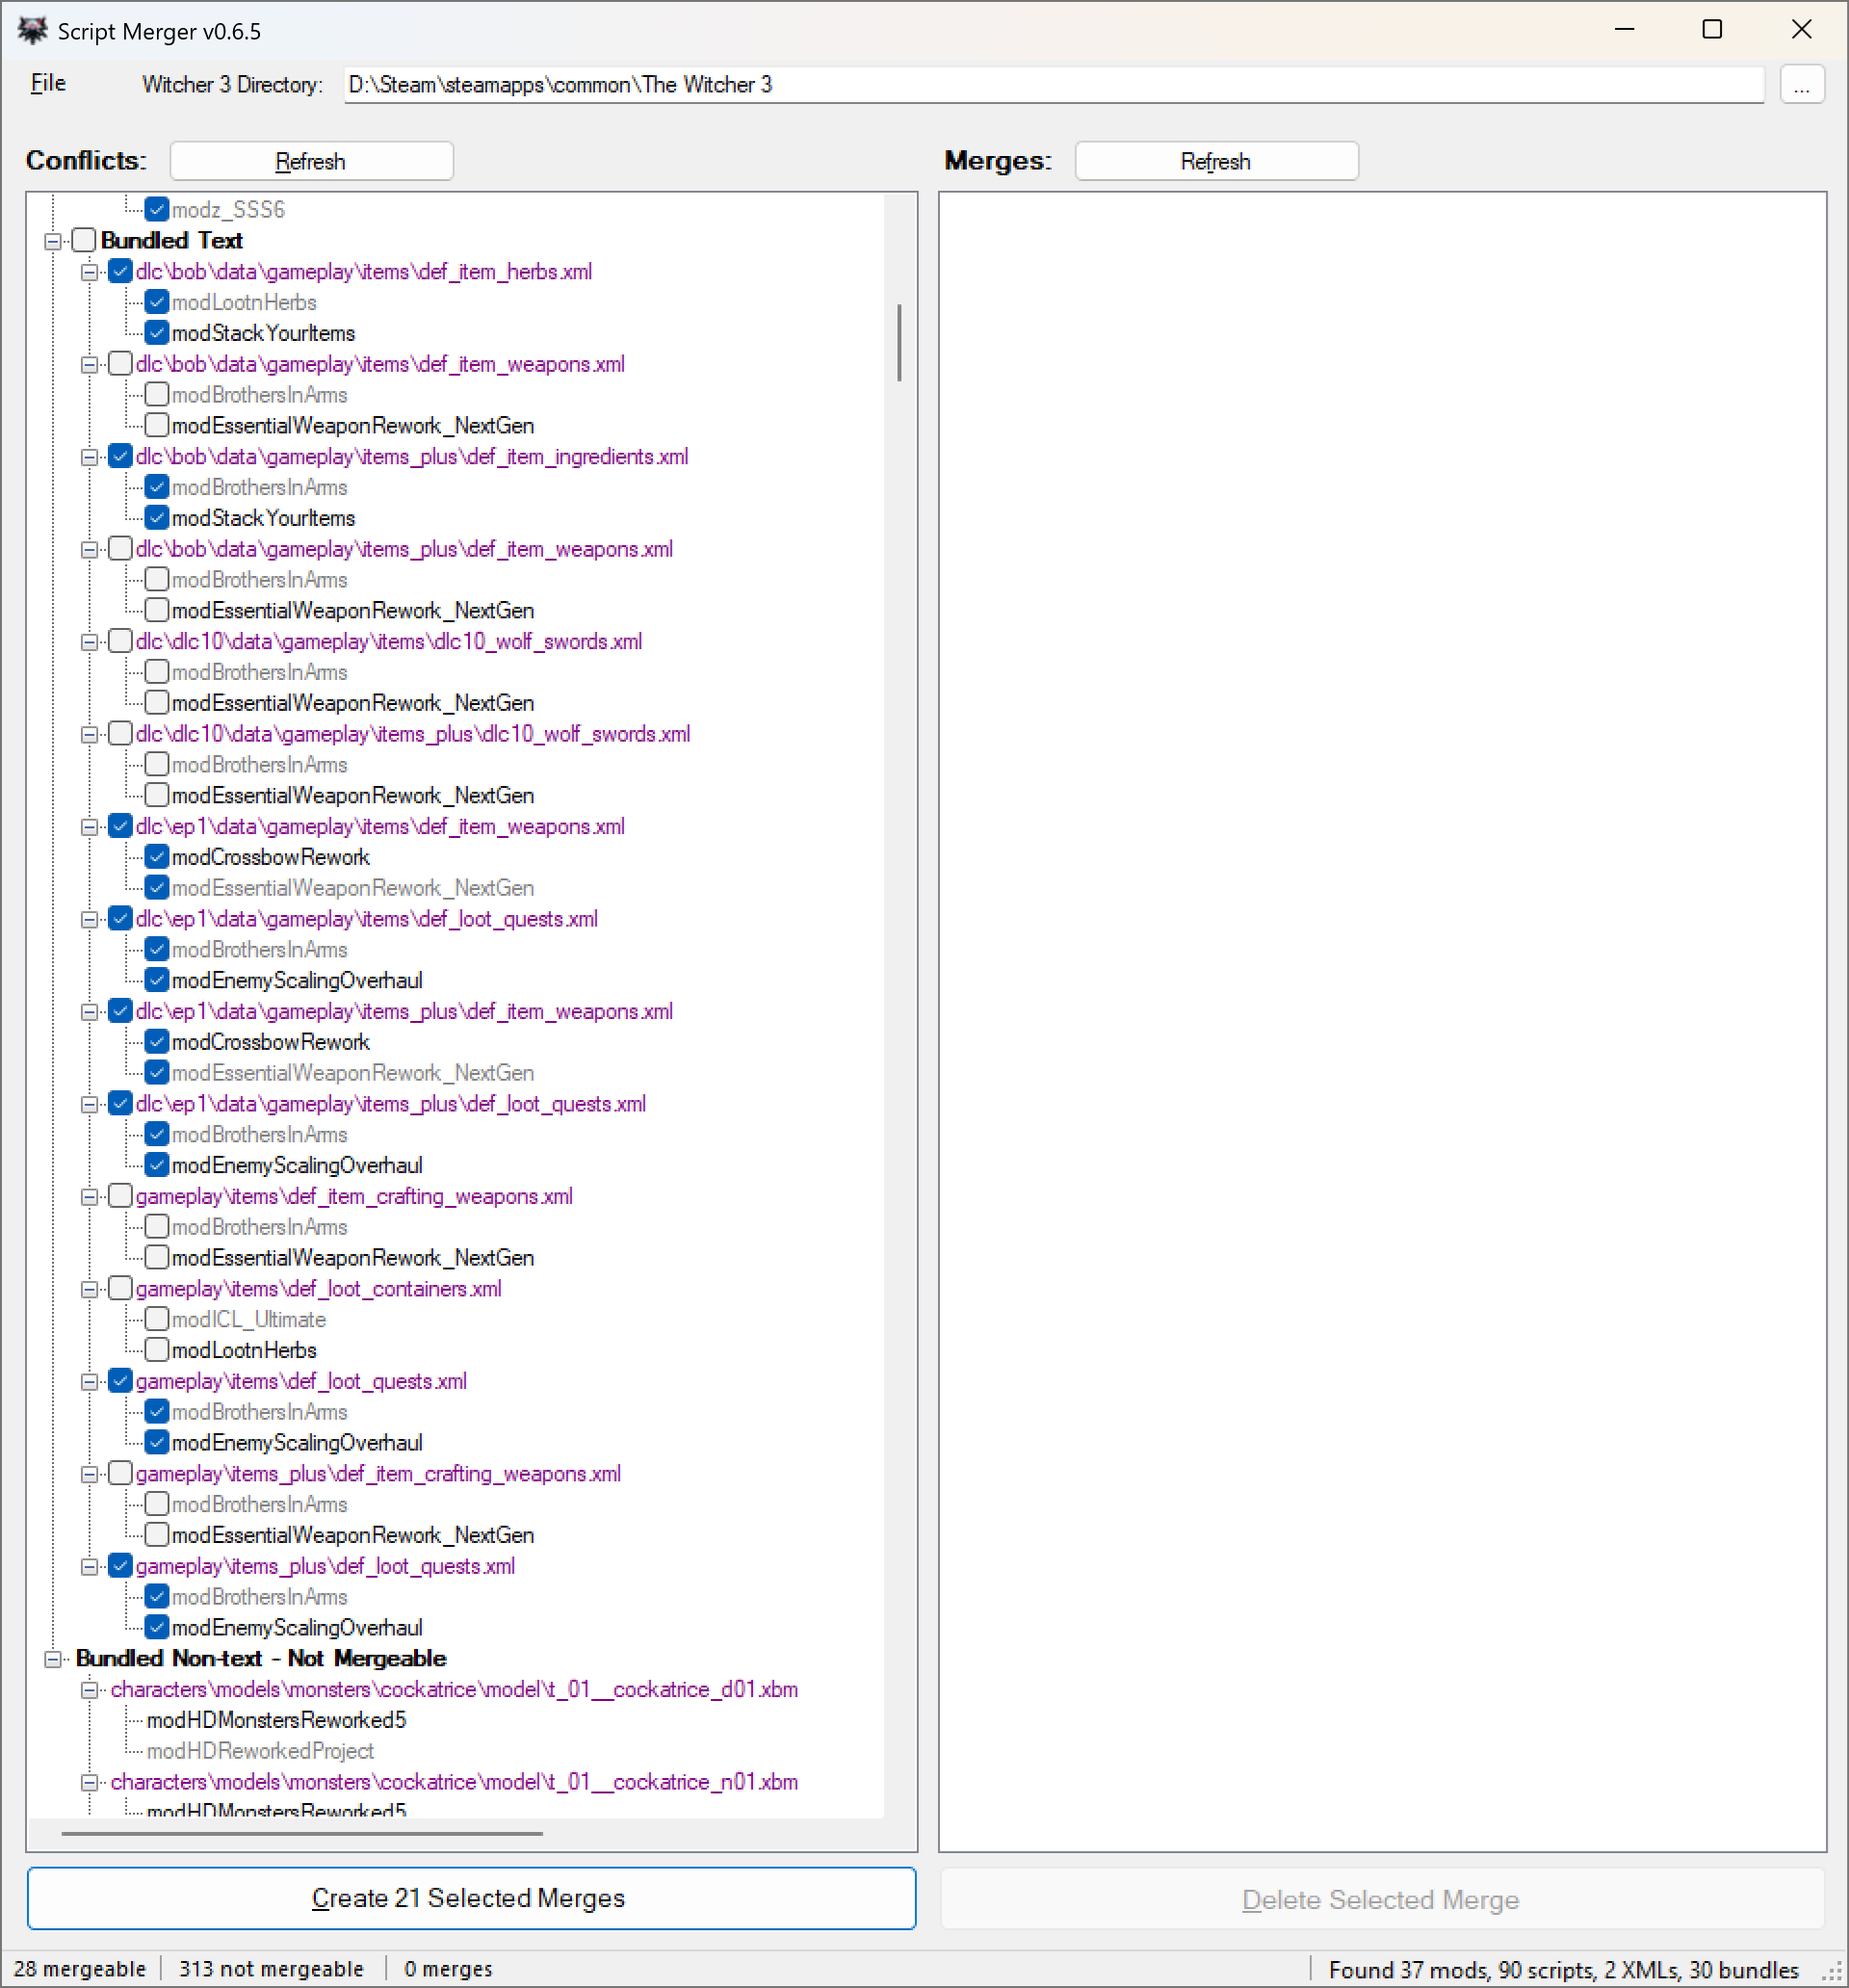This screenshot has width=1849, height=1988.
Task: Collapse dlc10_wolf_swords.xml items node
Action: [x=90, y=642]
